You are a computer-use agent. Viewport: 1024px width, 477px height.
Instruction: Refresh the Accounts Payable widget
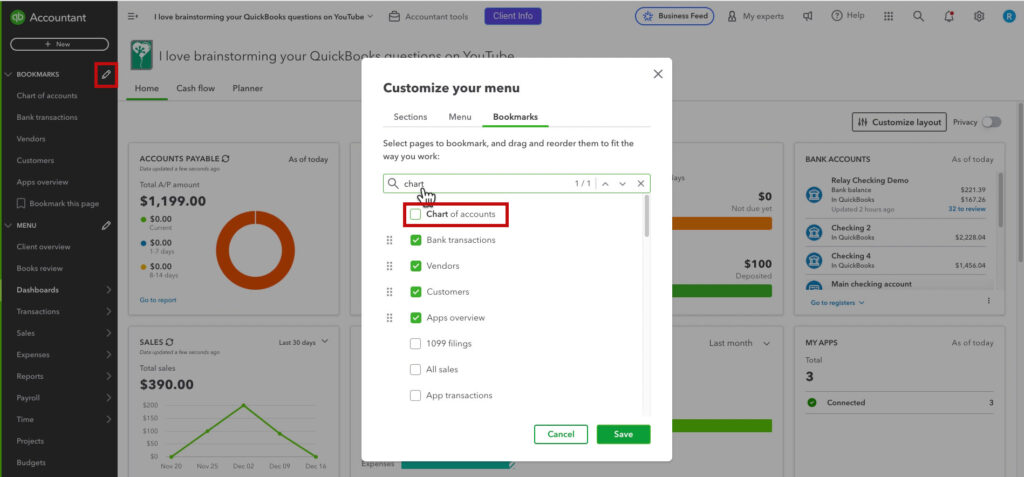point(226,159)
